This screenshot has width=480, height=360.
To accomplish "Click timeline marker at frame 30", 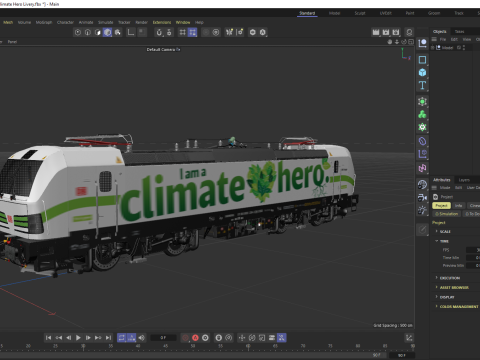I will coord(83,346).
